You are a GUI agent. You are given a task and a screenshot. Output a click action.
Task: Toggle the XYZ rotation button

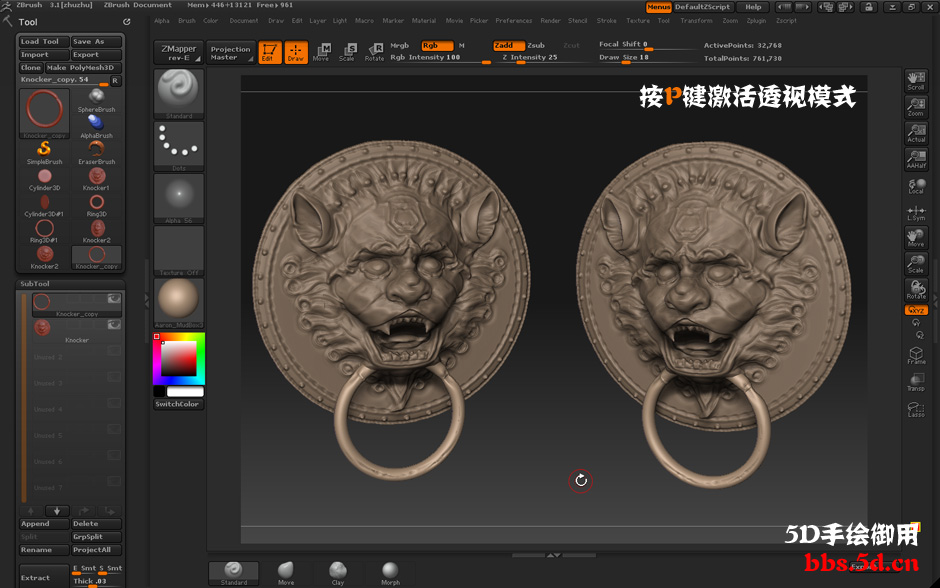click(x=915, y=310)
